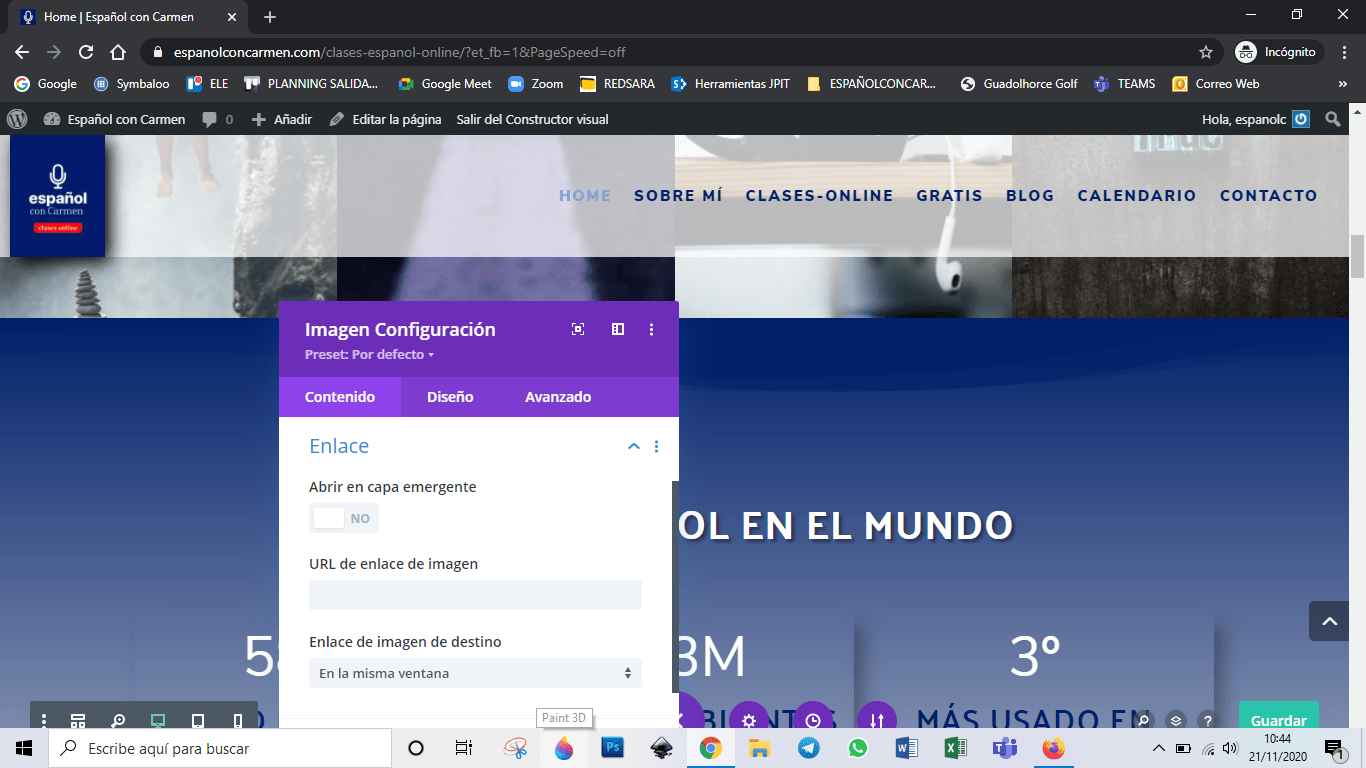Open page settings gear in Divi bar
Viewport: 1366px width, 768px height.
coord(749,720)
